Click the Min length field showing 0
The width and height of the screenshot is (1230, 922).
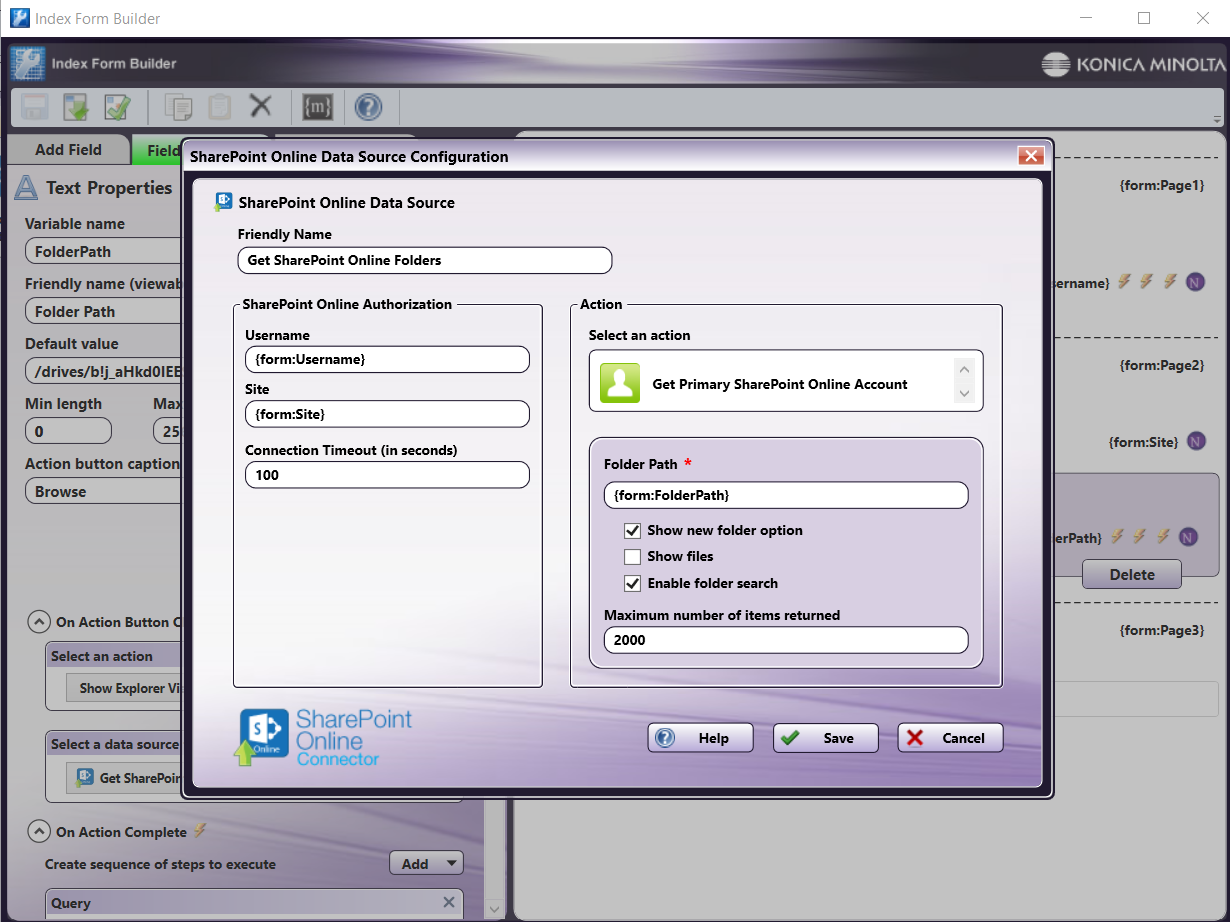pyautogui.click(x=68, y=431)
